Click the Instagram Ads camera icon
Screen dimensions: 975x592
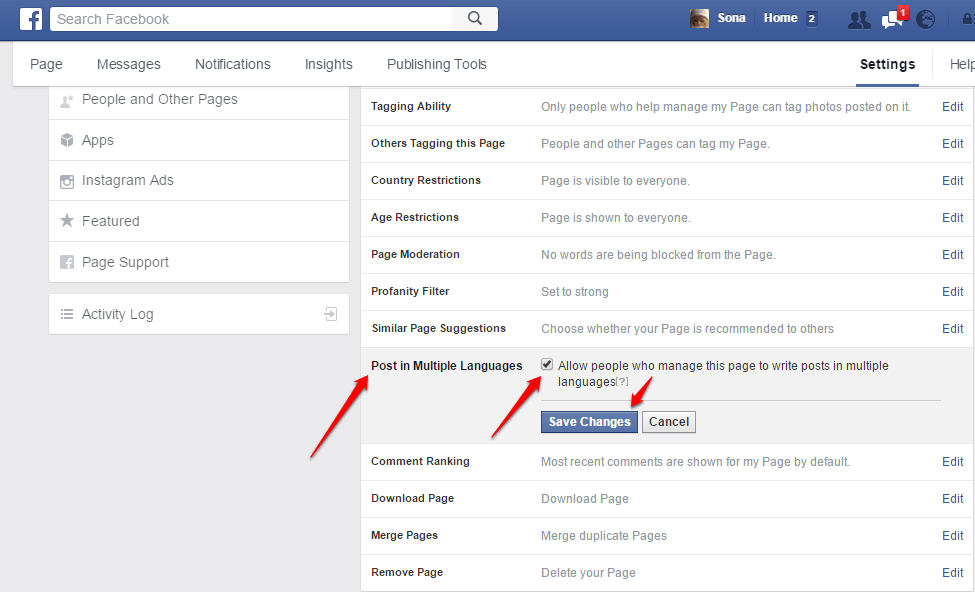click(67, 182)
